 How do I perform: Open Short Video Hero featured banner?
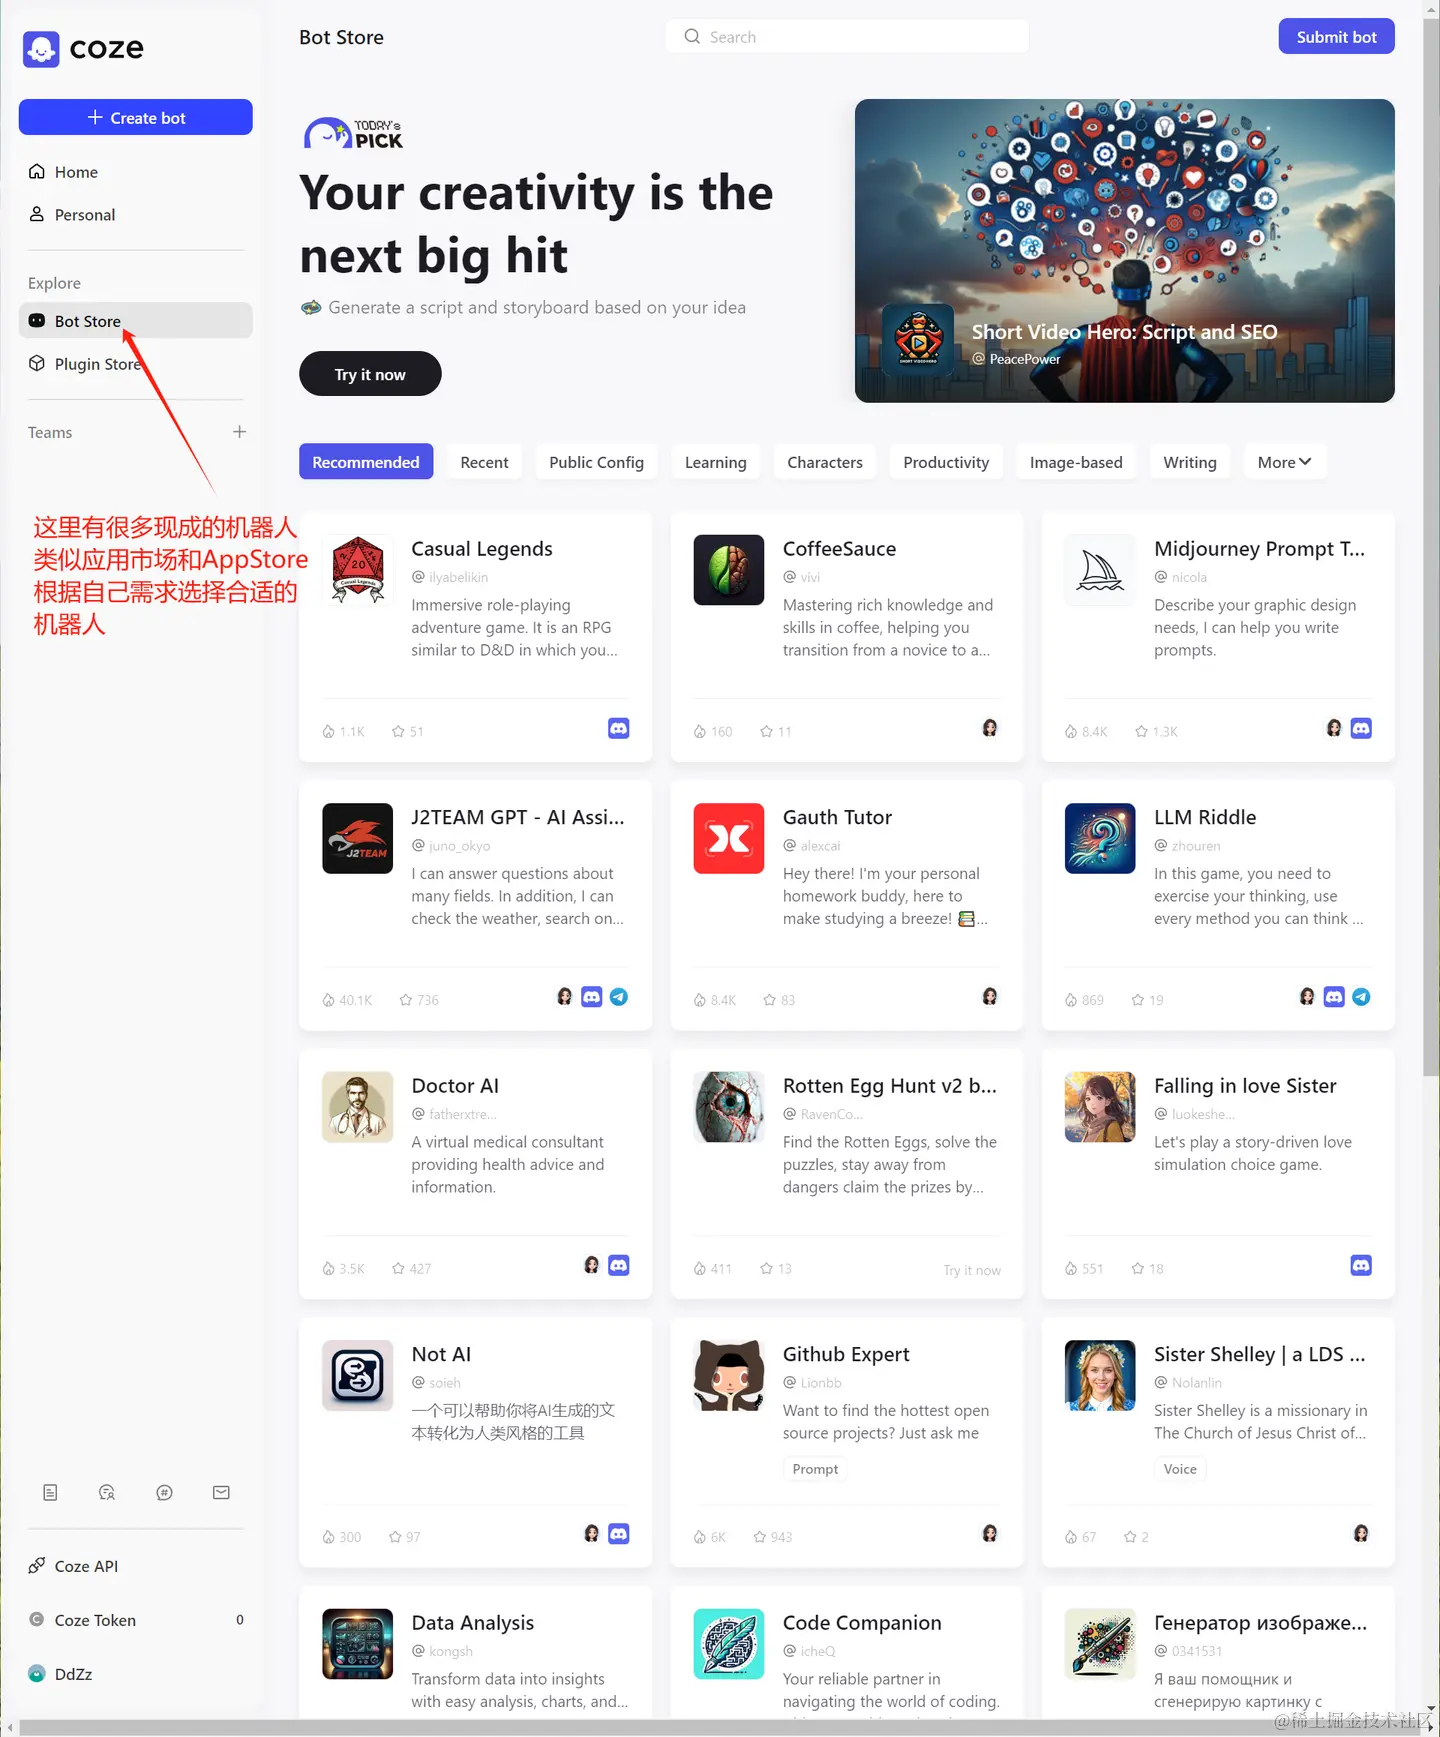click(1125, 251)
